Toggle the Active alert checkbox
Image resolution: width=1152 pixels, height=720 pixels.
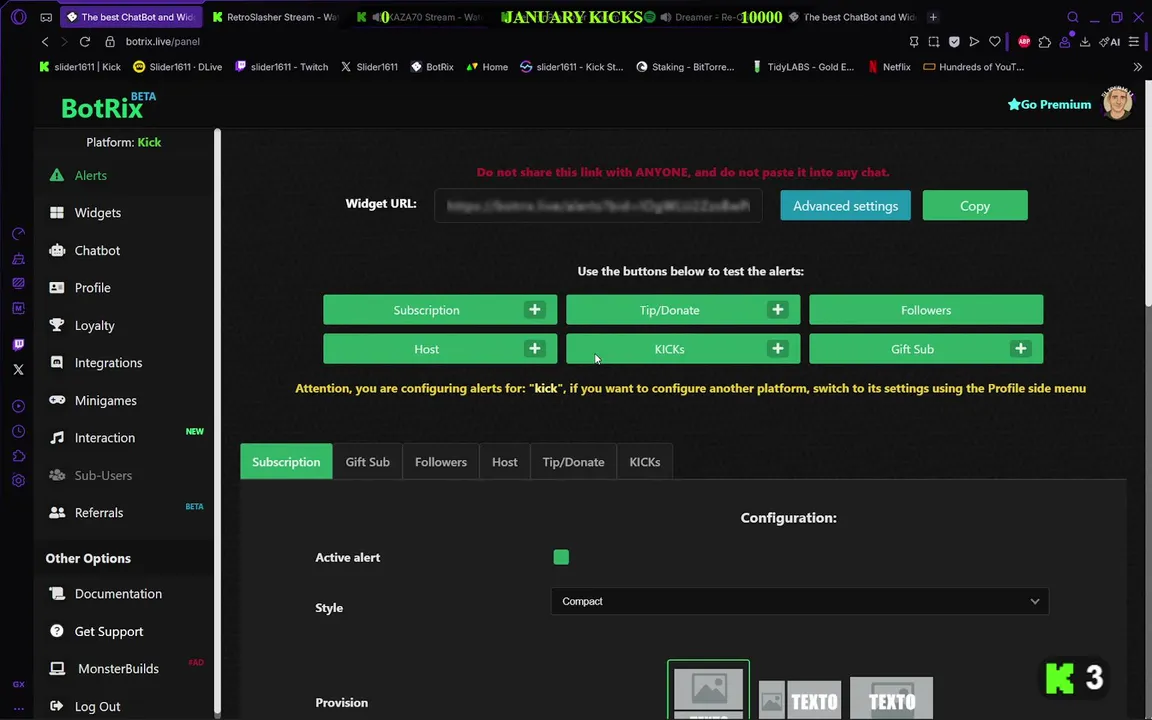pos(561,558)
